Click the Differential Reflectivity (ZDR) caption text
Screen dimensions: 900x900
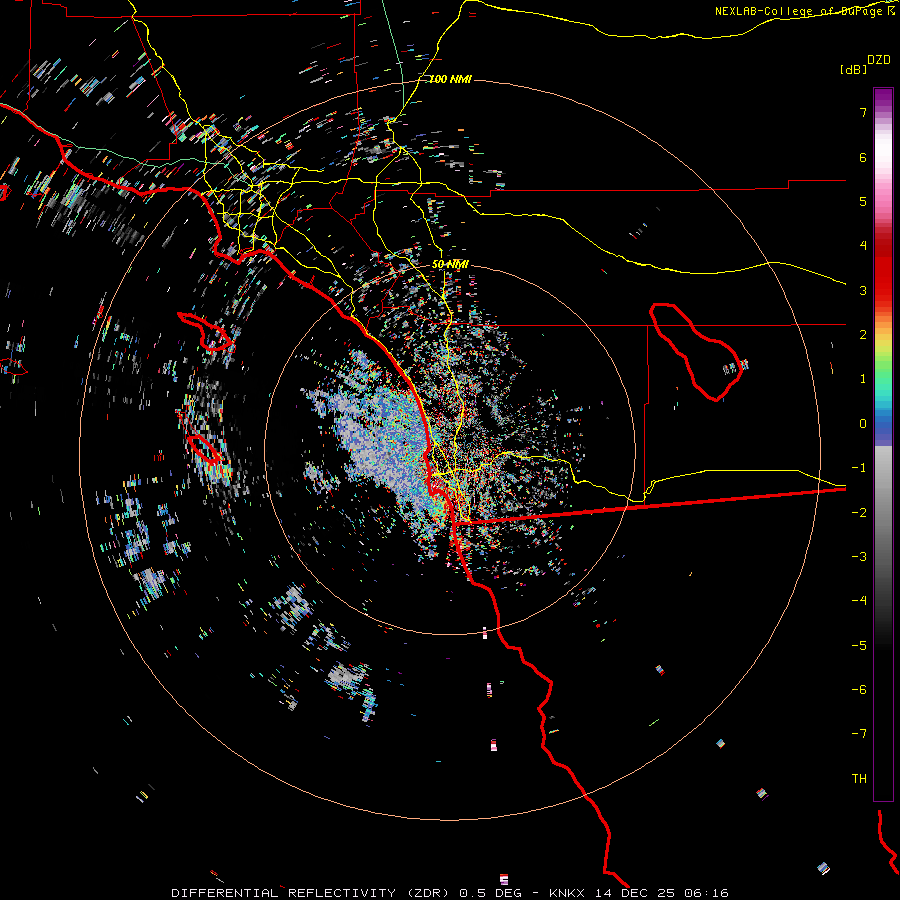[x=311, y=893]
